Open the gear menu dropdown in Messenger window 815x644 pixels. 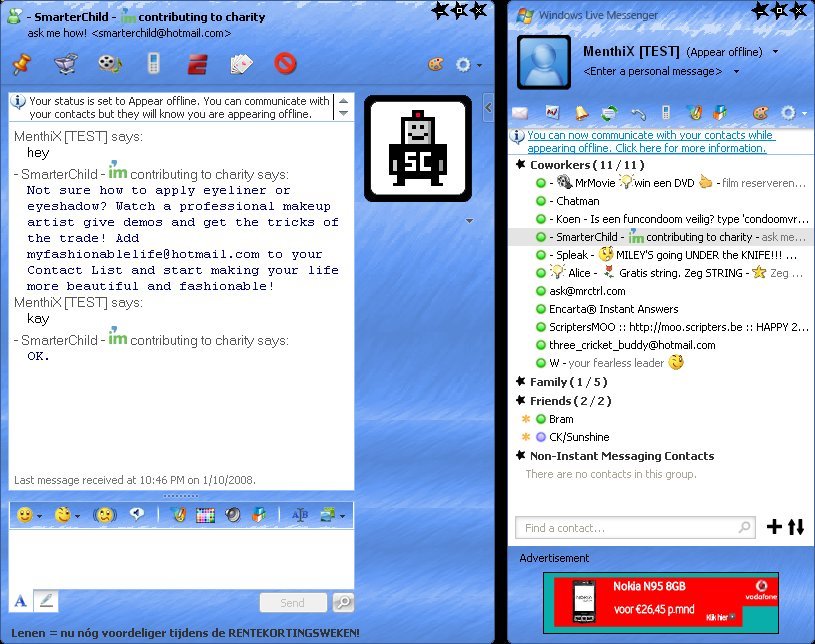[x=793, y=113]
